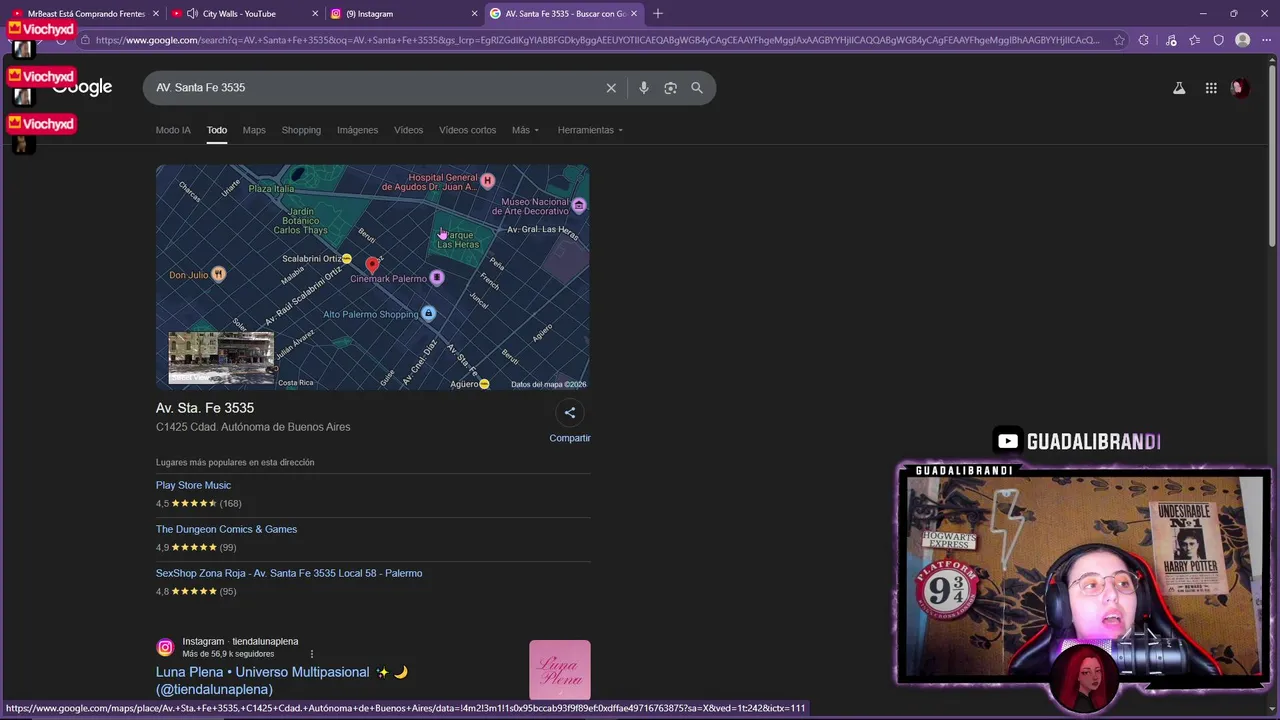Select Alto Palermo Shopping map marker
The image size is (1280, 720).
[428, 314]
